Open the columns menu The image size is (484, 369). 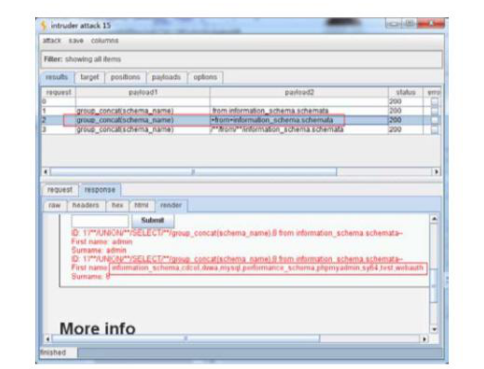pyautogui.click(x=105, y=41)
